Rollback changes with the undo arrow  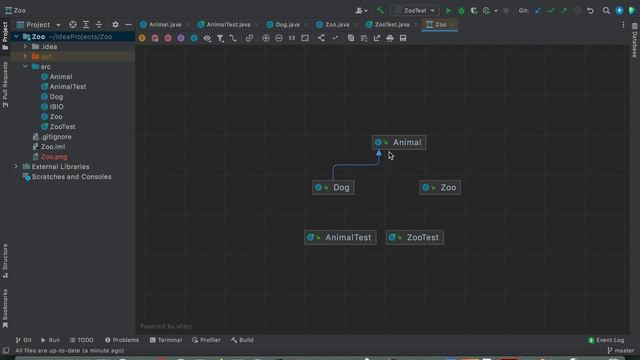click(x=590, y=11)
